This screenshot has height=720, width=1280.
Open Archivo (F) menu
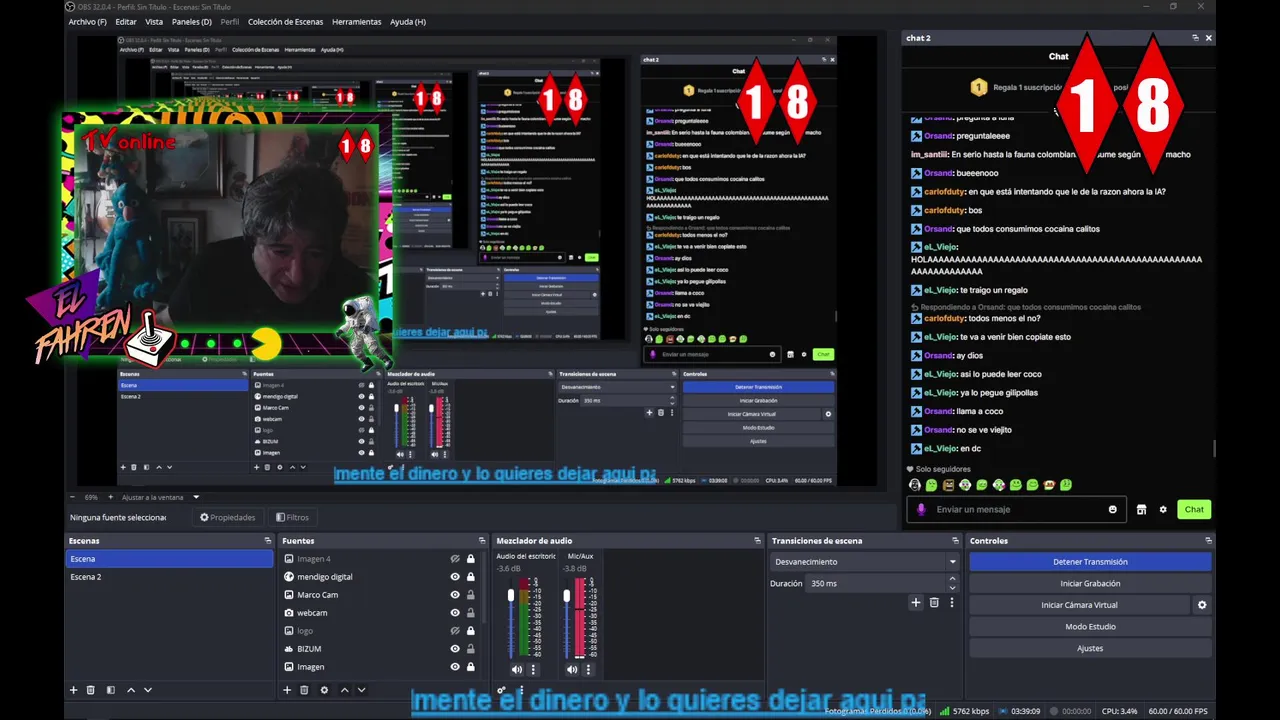pos(88,22)
